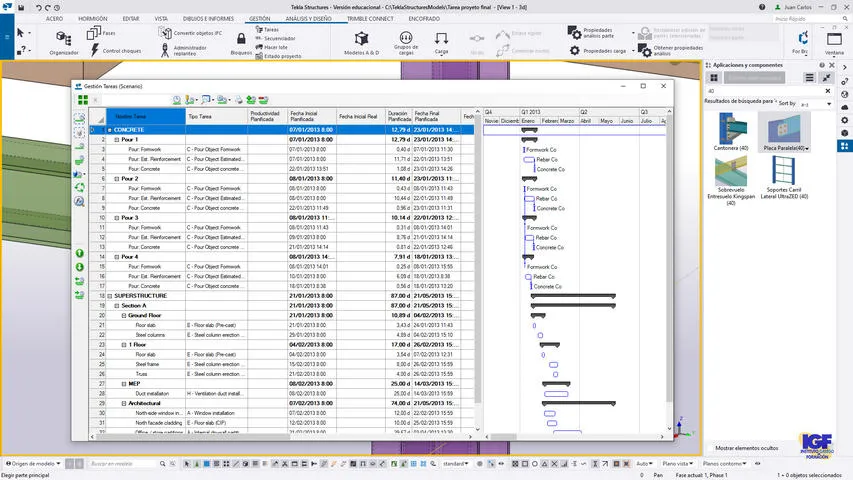Collapse the SUPERSTRUCTURE group
The width and height of the screenshot is (853, 480).
tap(109, 296)
